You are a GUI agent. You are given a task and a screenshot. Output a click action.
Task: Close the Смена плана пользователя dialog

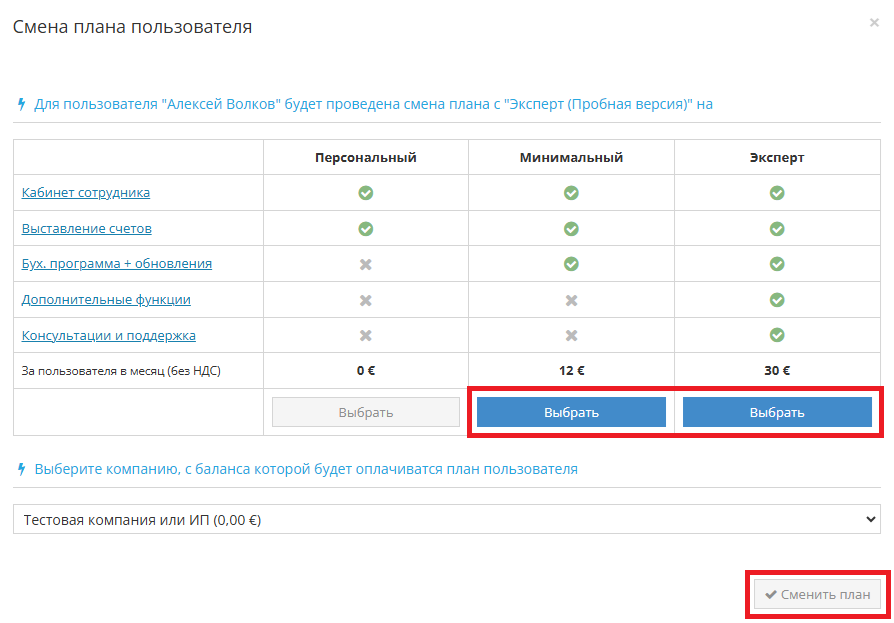click(x=874, y=22)
